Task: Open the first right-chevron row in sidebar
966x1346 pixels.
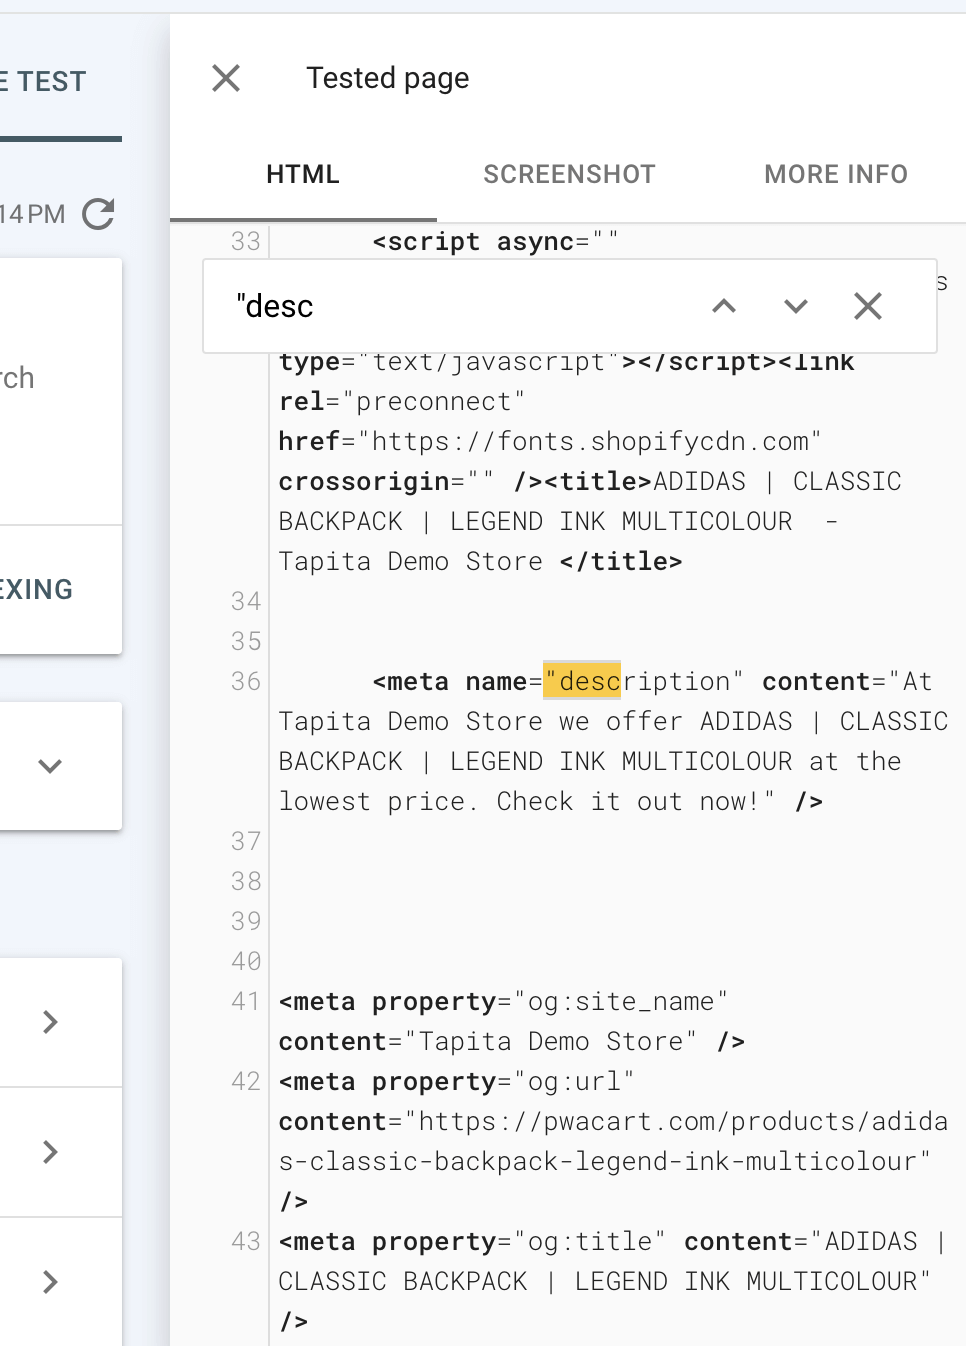Action: tap(50, 1022)
